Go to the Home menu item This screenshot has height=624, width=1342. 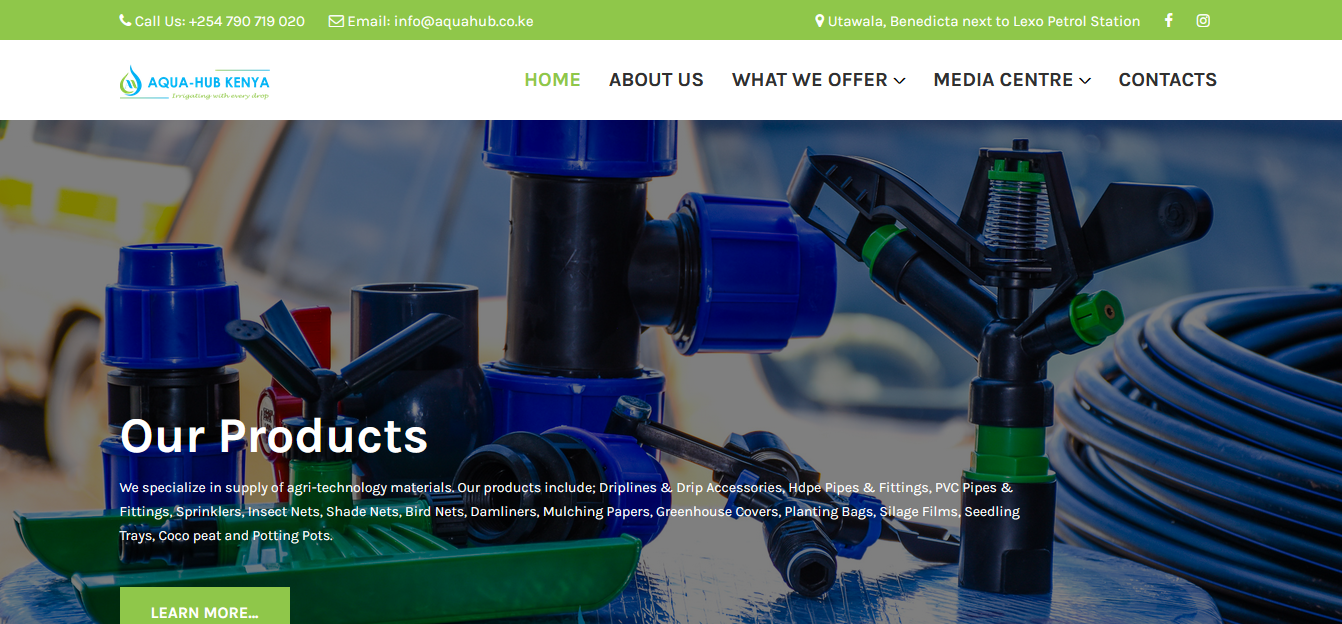tap(552, 80)
